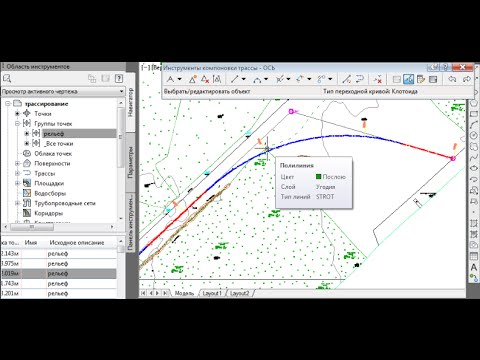Select the tangent-tangent PI creation tool
Viewport: 480px width, 360px height.
point(170,79)
